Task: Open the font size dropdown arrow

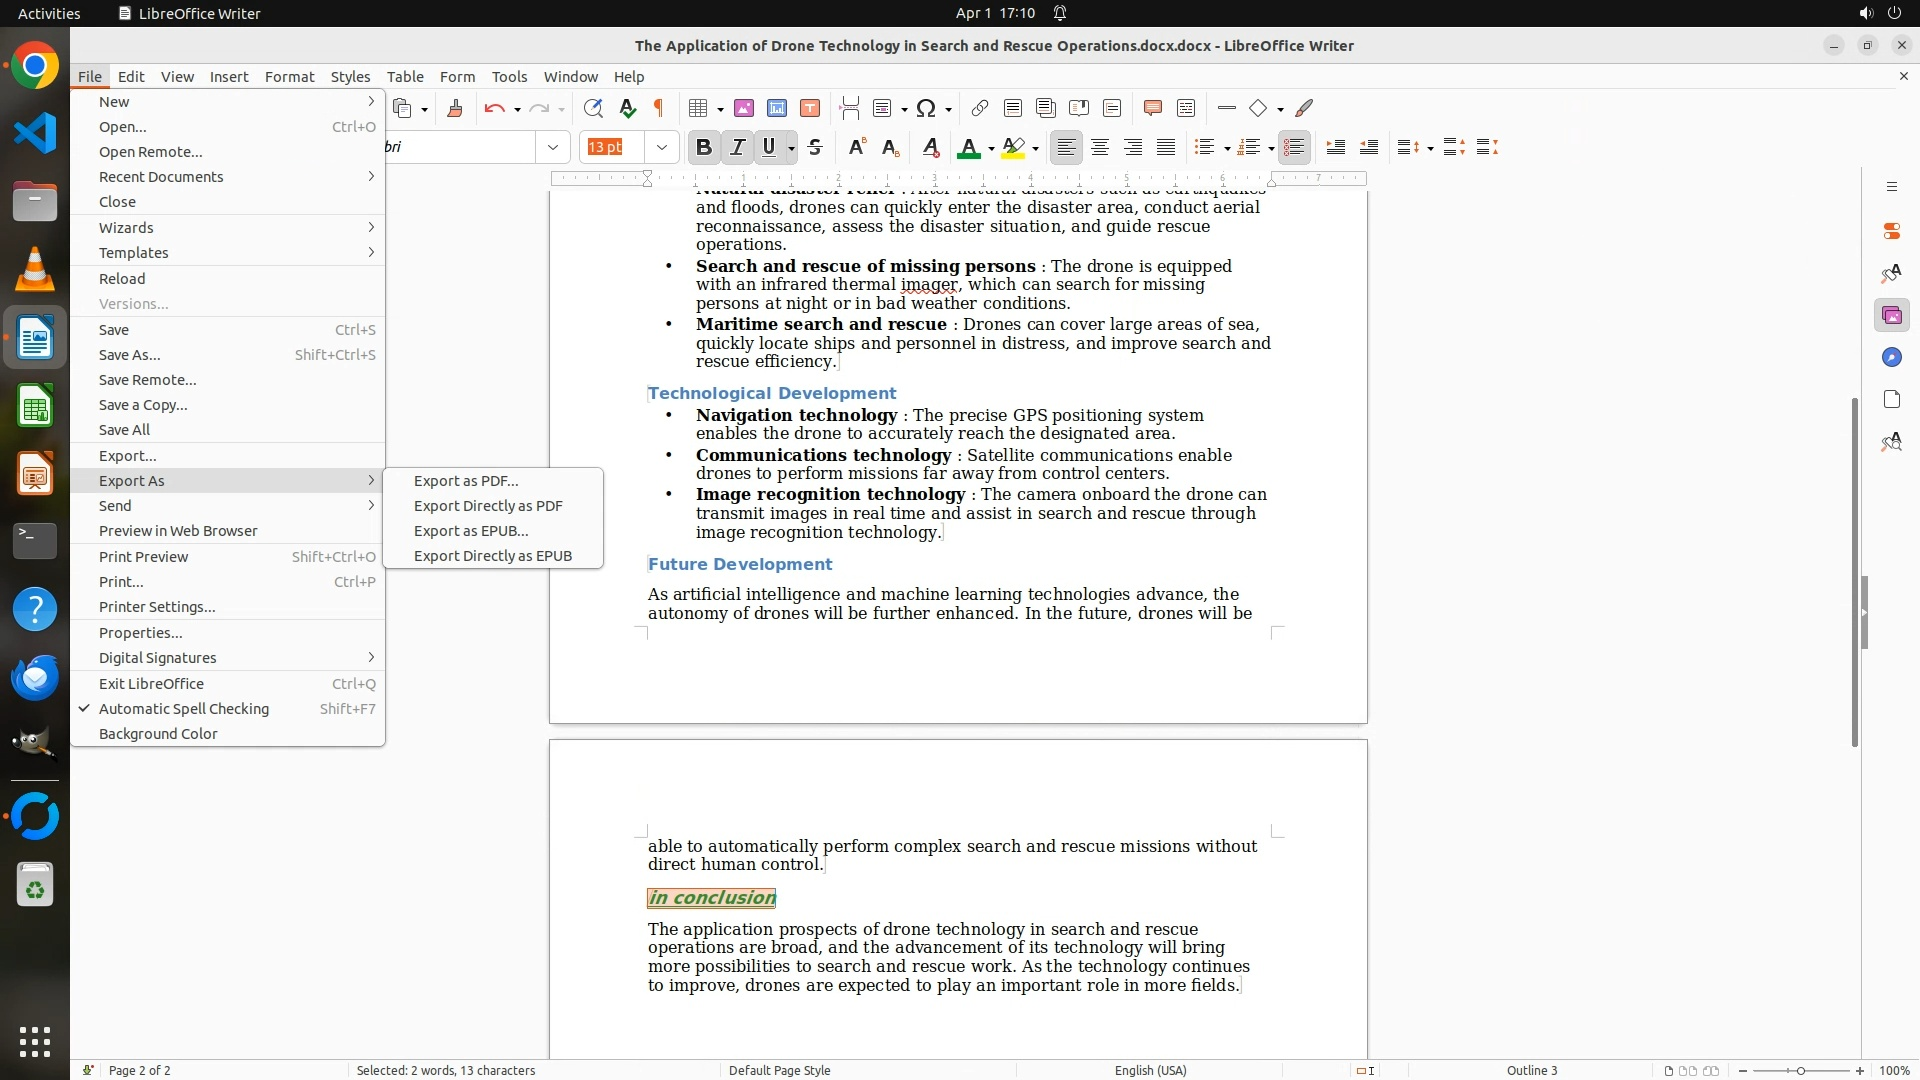Action: click(661, 148)
